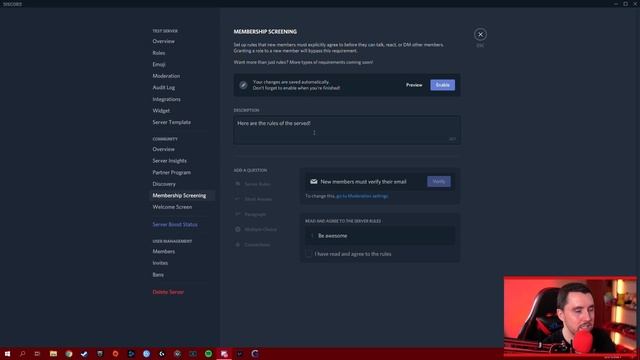640x360 pixels.
Task: Open Welcome Screen settings
Action: [172, 207]
